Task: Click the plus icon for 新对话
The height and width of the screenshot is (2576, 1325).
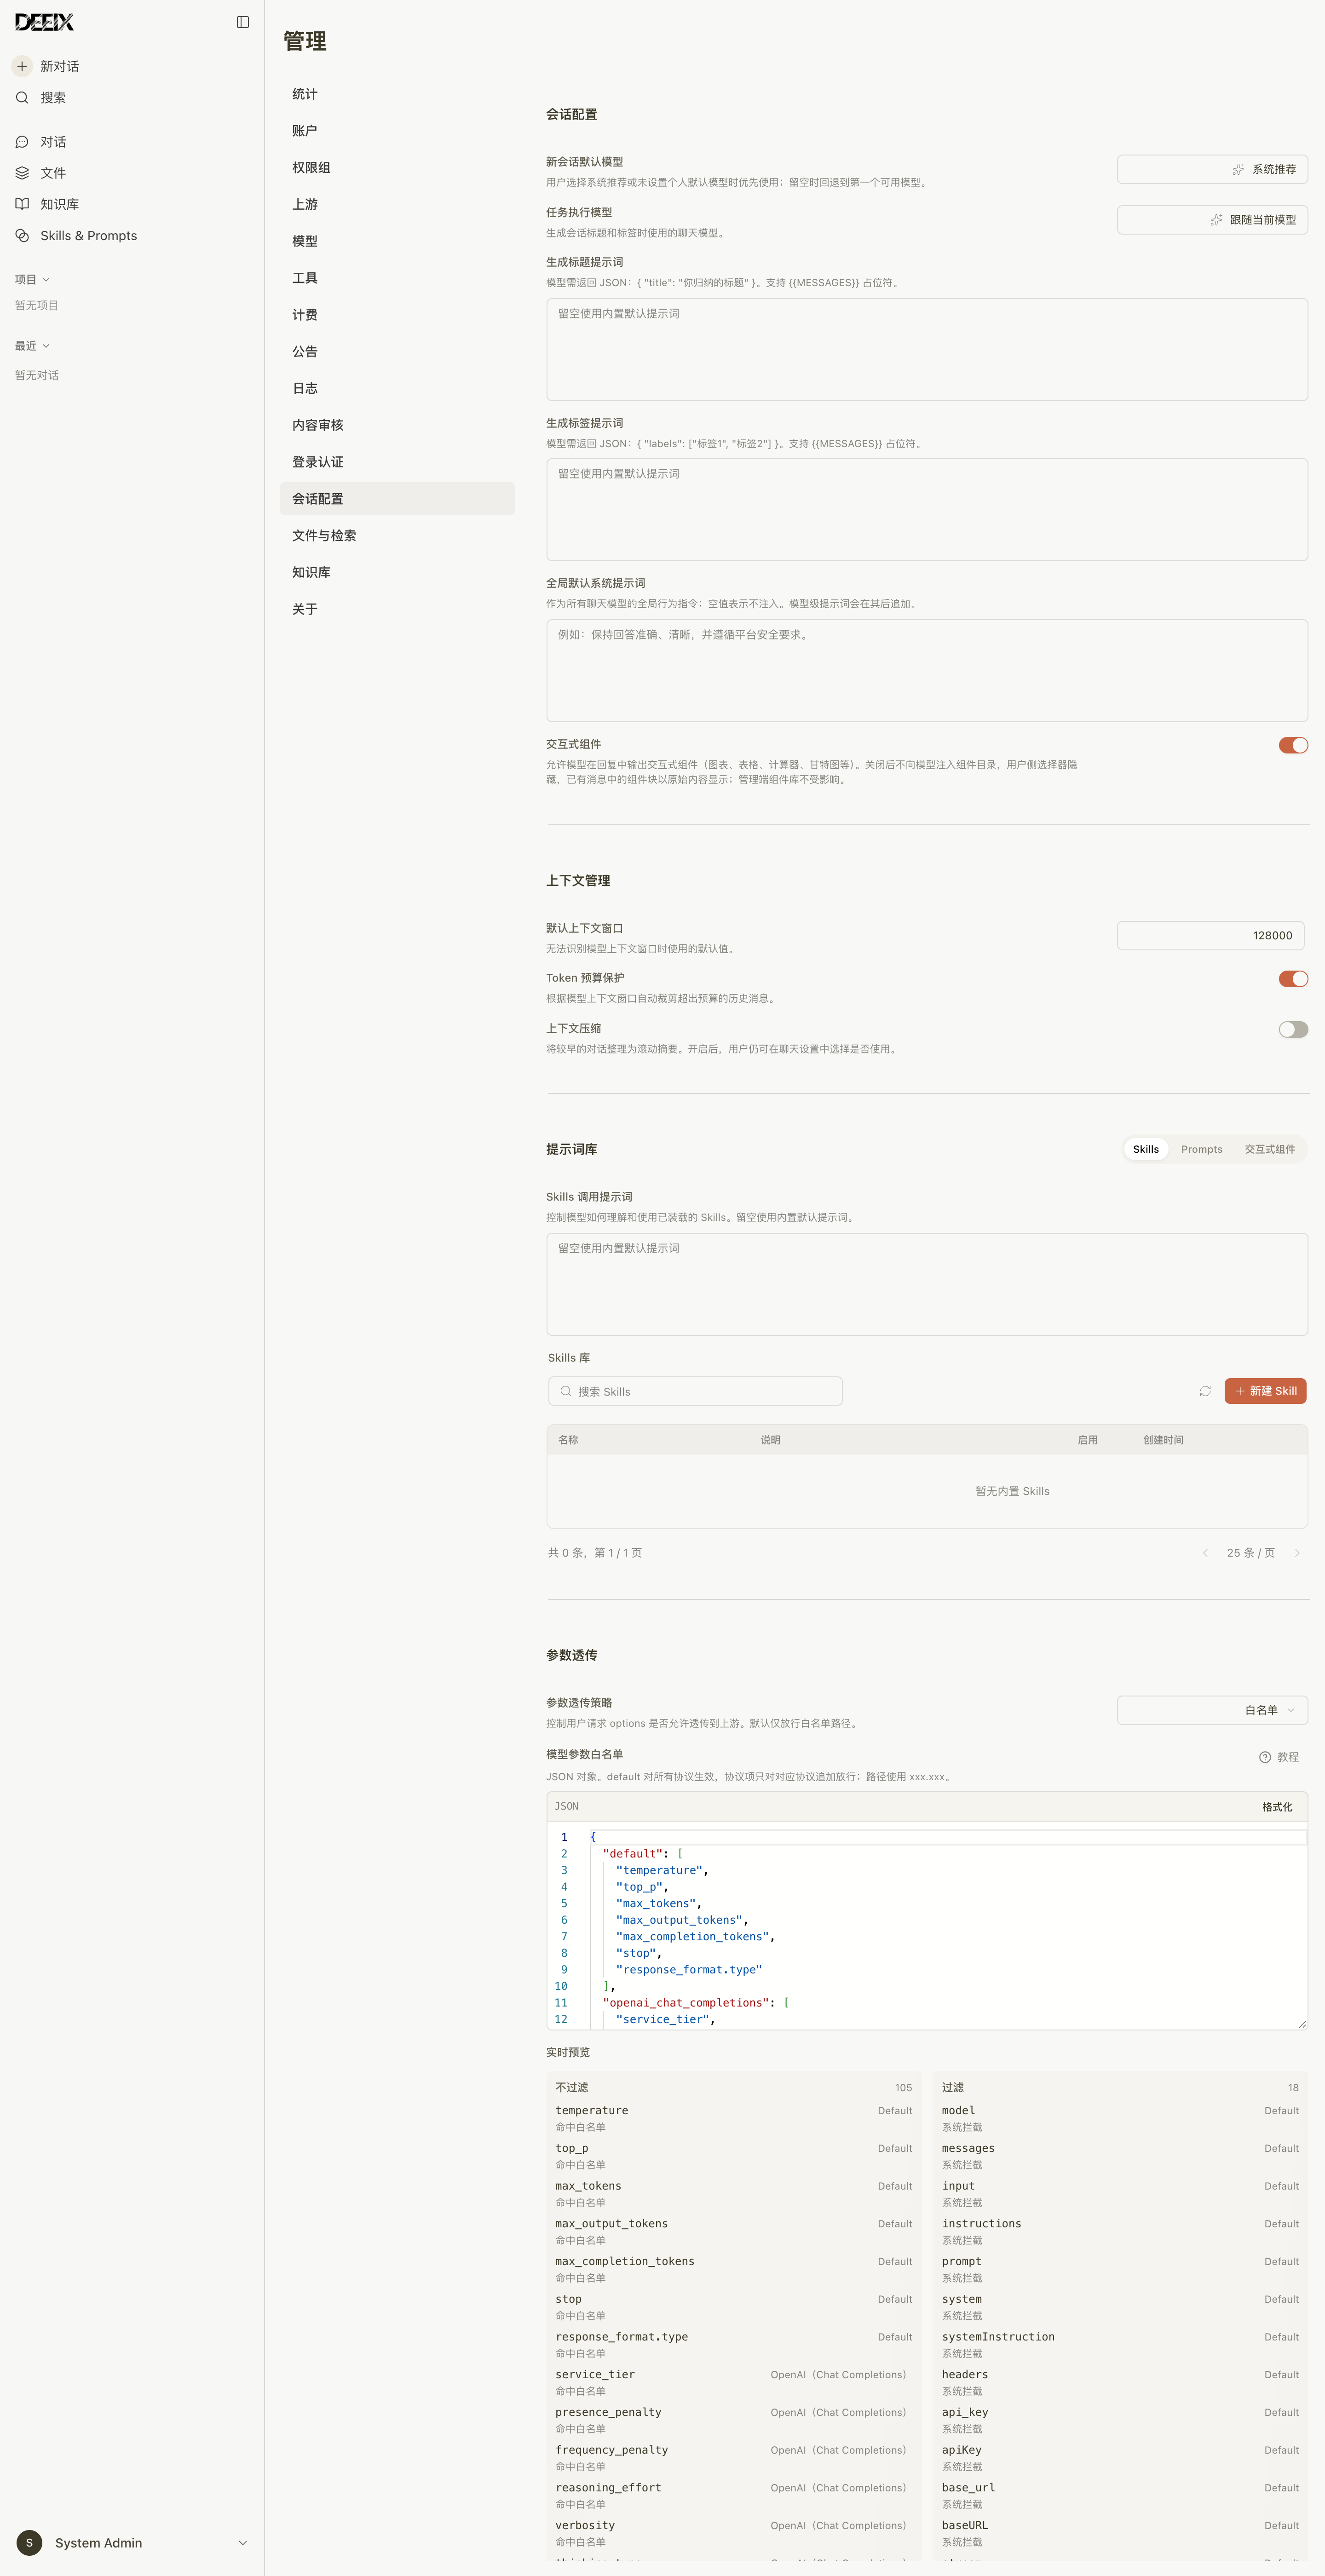Action: pyautogui.click(x=22, y=66)
